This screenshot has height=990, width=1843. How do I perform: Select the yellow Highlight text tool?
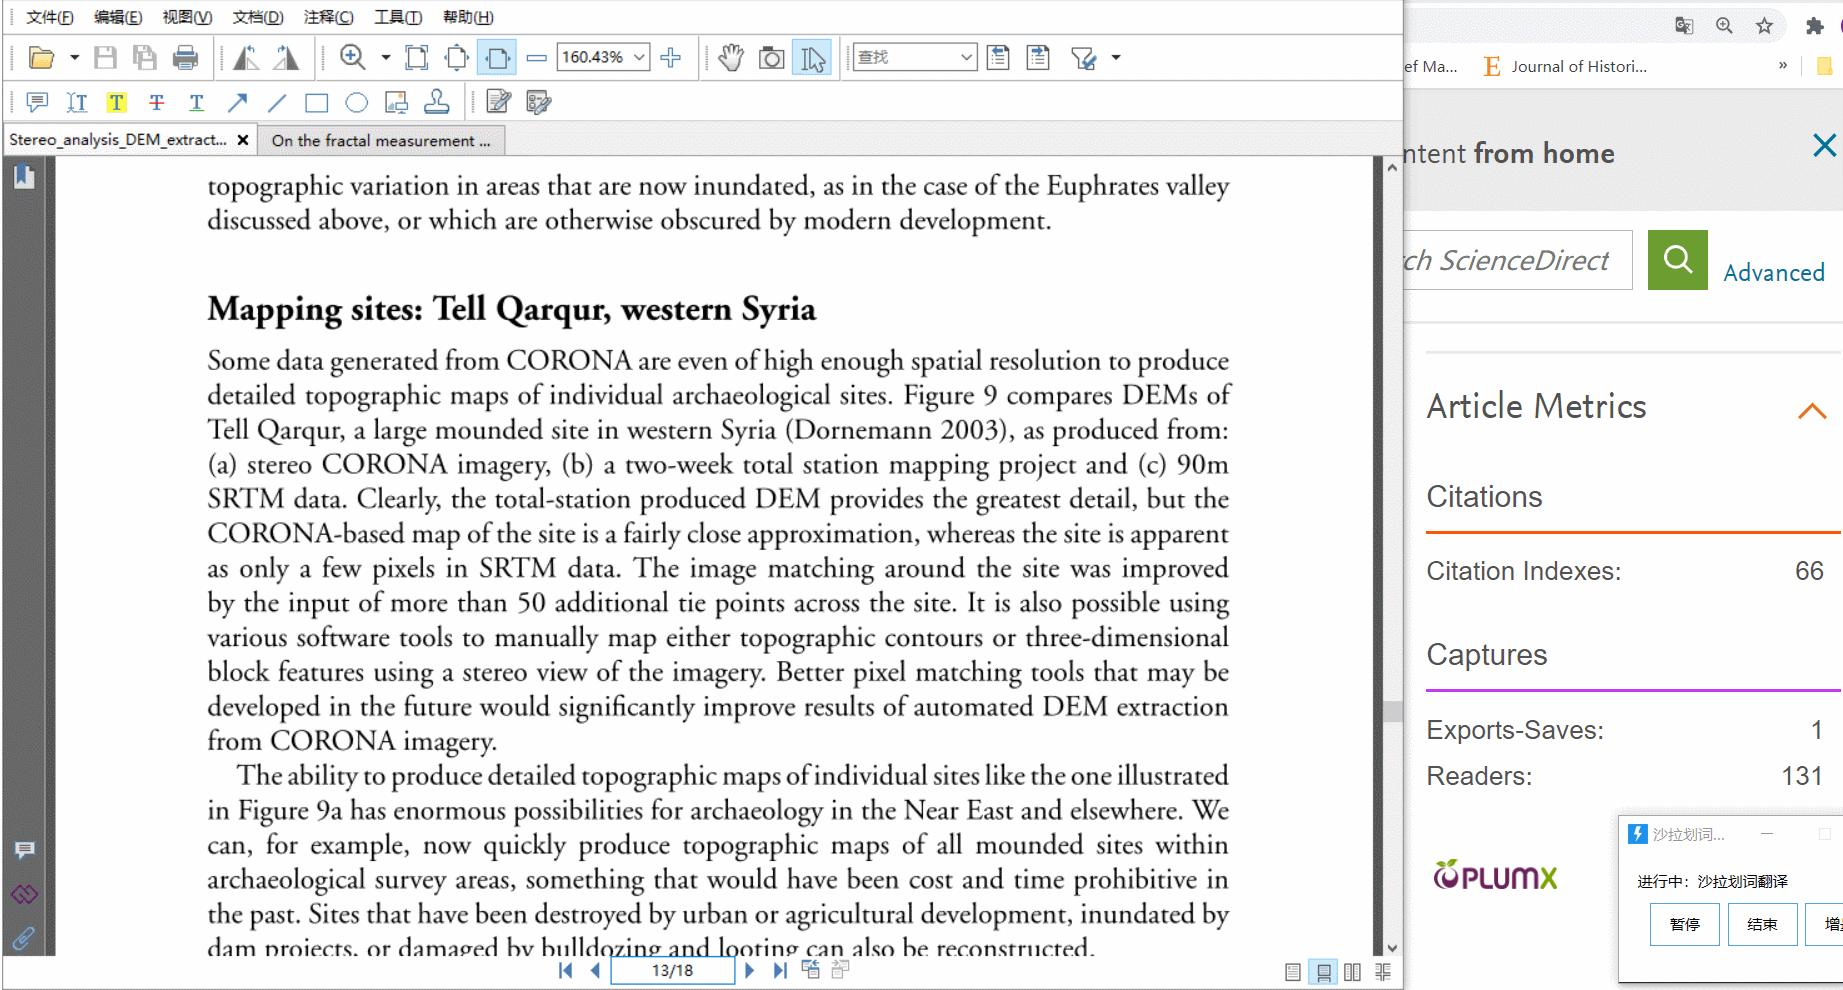(x=117, y=102)
